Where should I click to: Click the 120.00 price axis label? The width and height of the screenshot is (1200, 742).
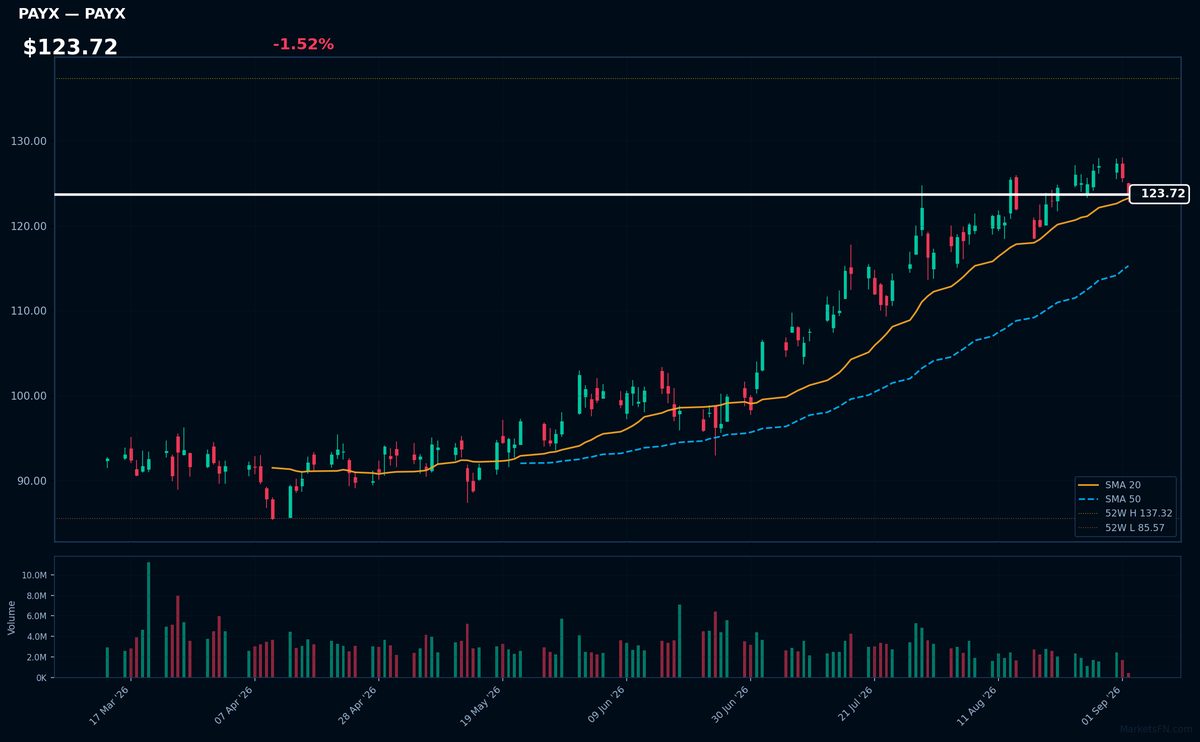(30, 226)
